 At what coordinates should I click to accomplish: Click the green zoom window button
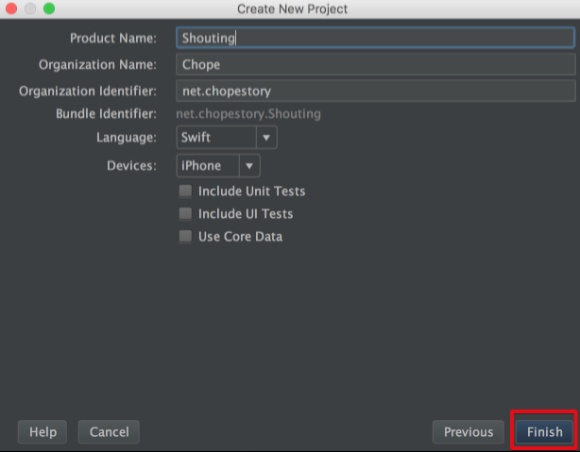coord(49,8)
